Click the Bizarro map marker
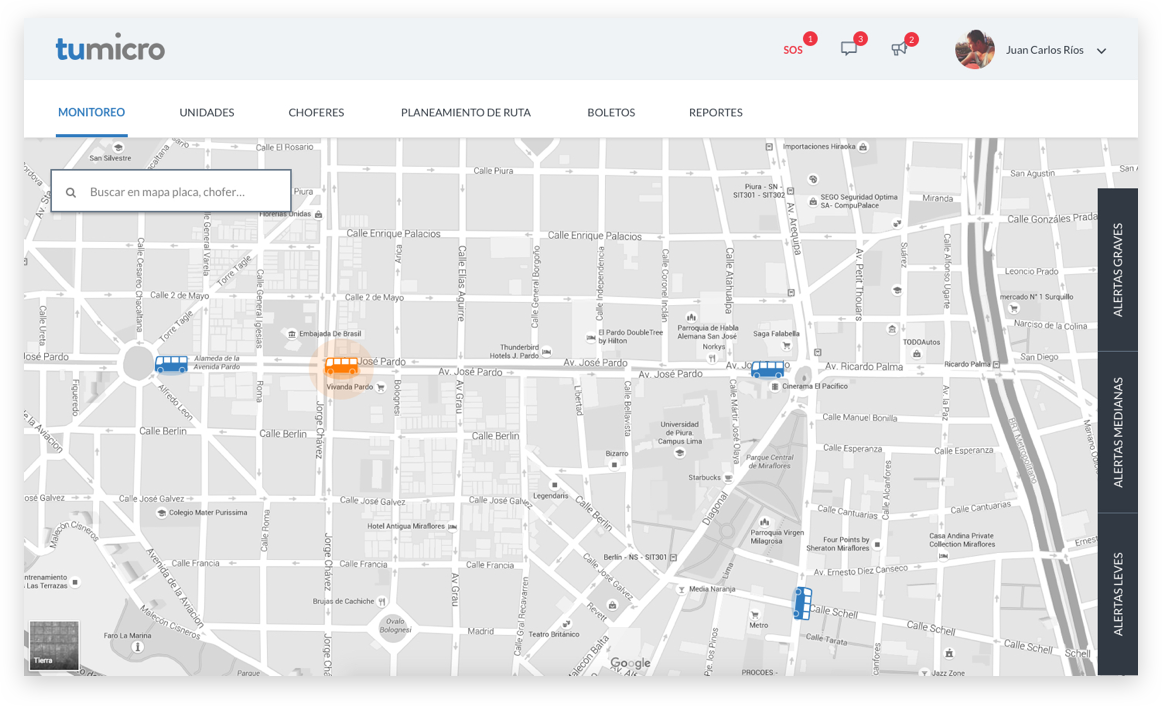 click(x=614, y=464)
